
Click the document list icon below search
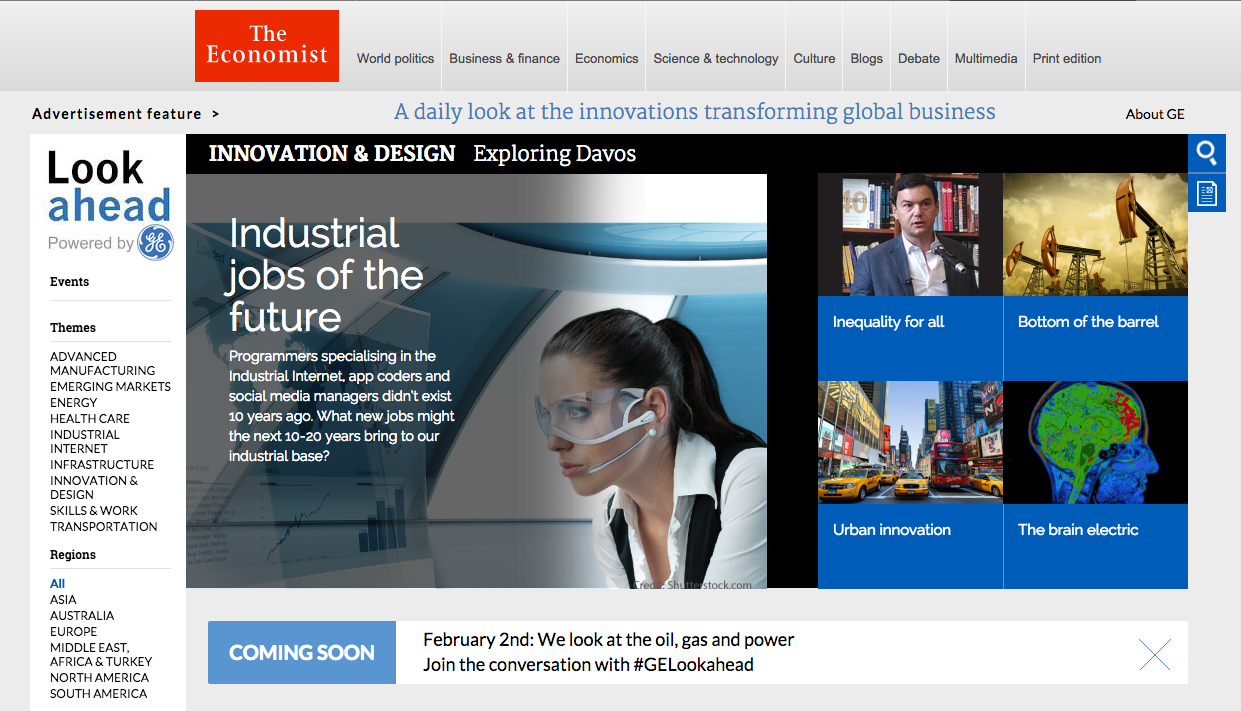[1207, 193]
